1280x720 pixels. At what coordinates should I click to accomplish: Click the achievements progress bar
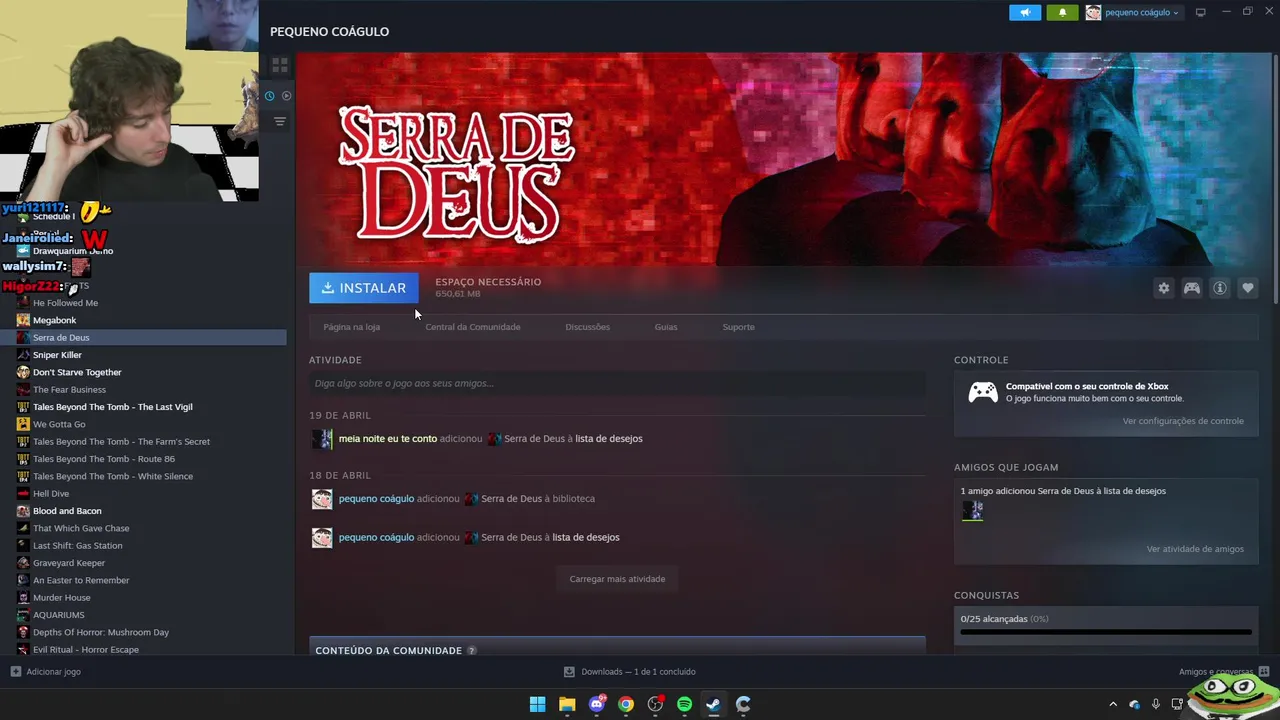coord(1106,632)
